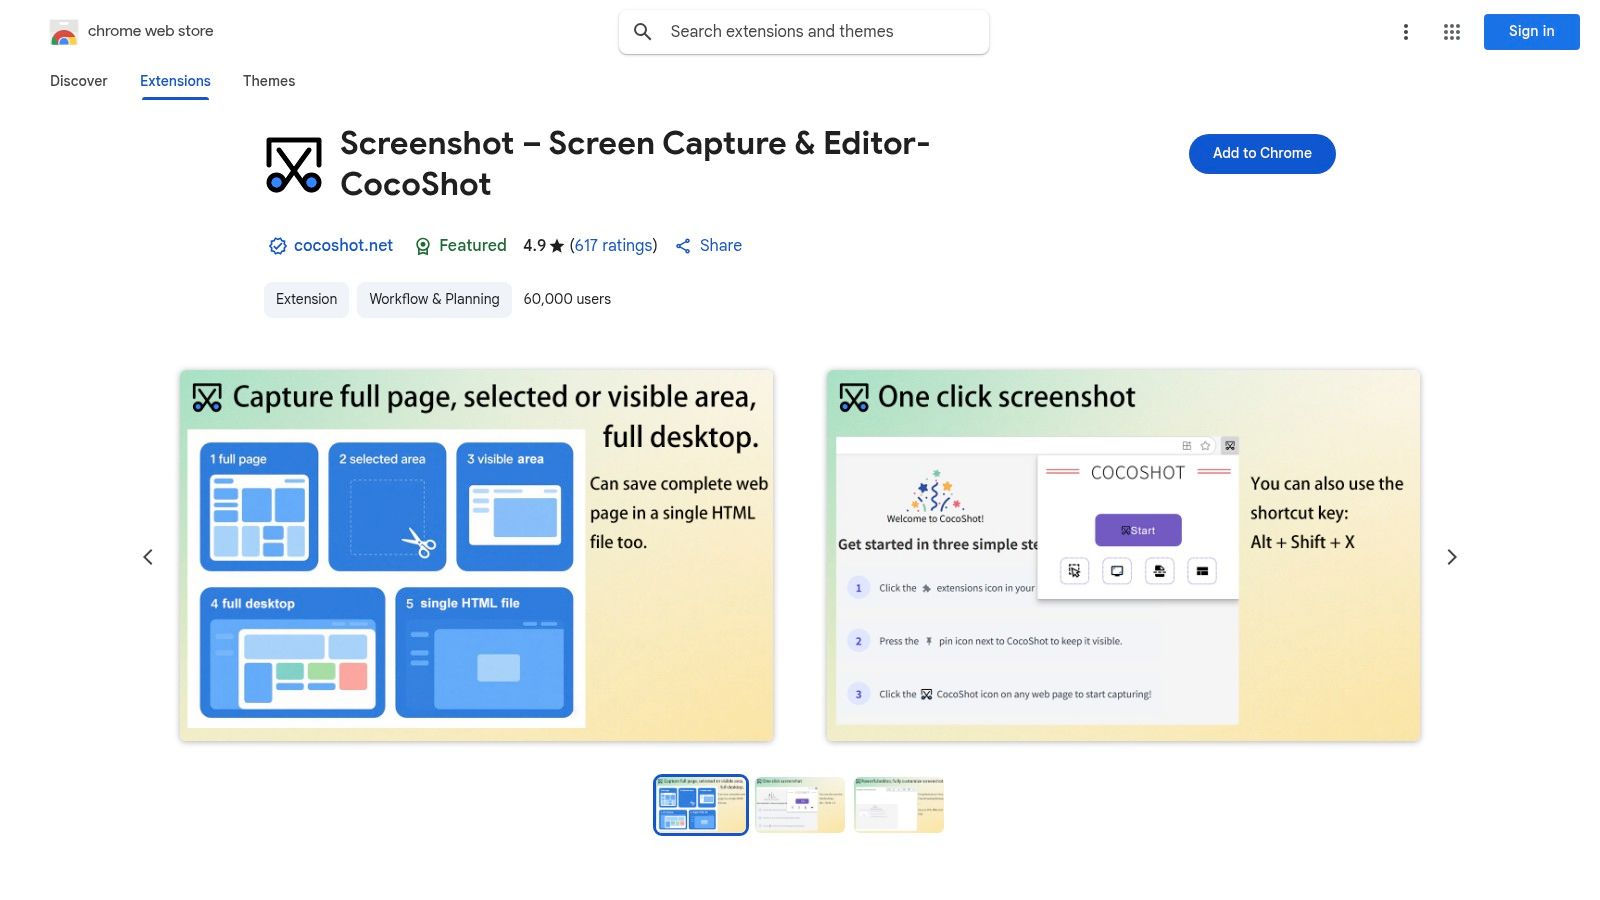Click the Chrome Web Store logo
This screenshot has height=900, width=1600.
[64, 31]
